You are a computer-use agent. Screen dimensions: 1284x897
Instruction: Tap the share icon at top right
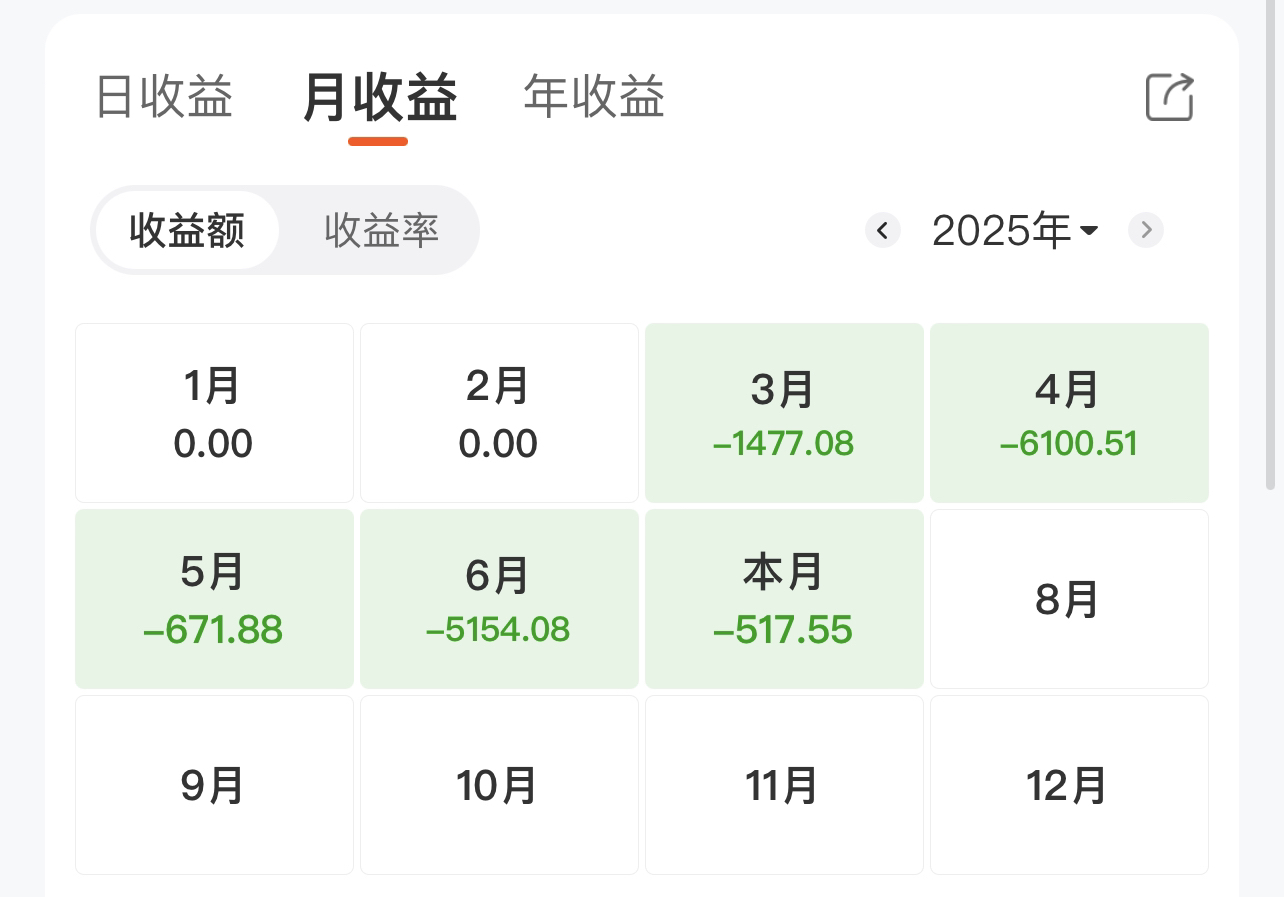(x=1169, y=97)
